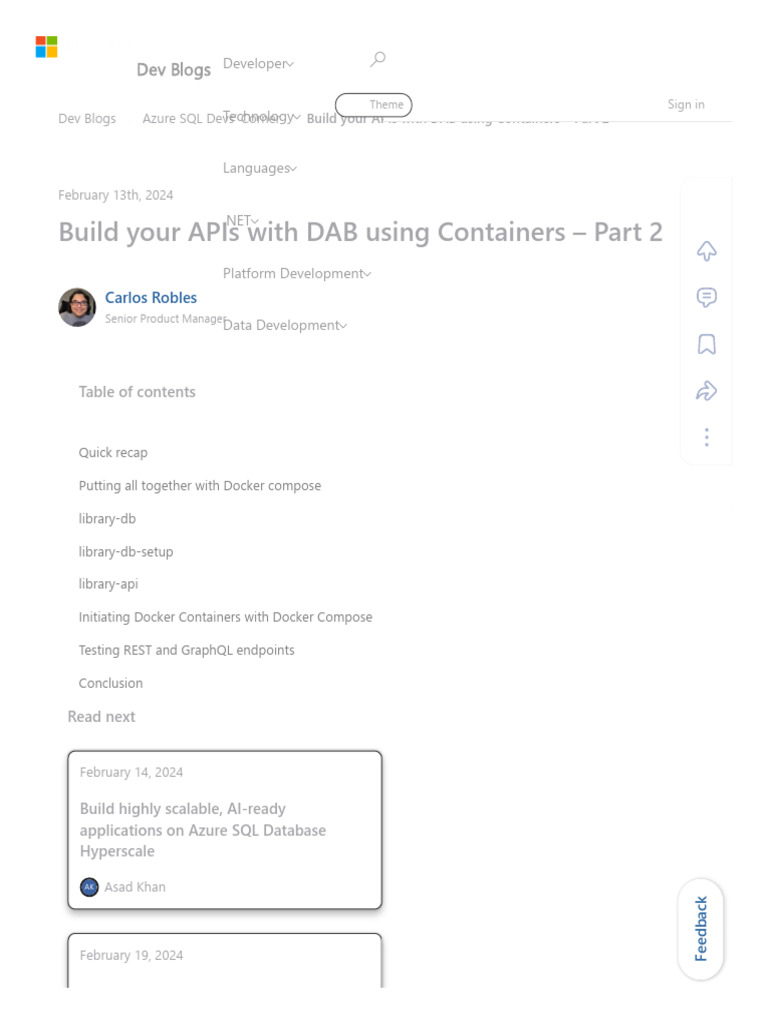768x1024 pixels.
Task: Open the search magnifier icon
Action: pos(377,59)
